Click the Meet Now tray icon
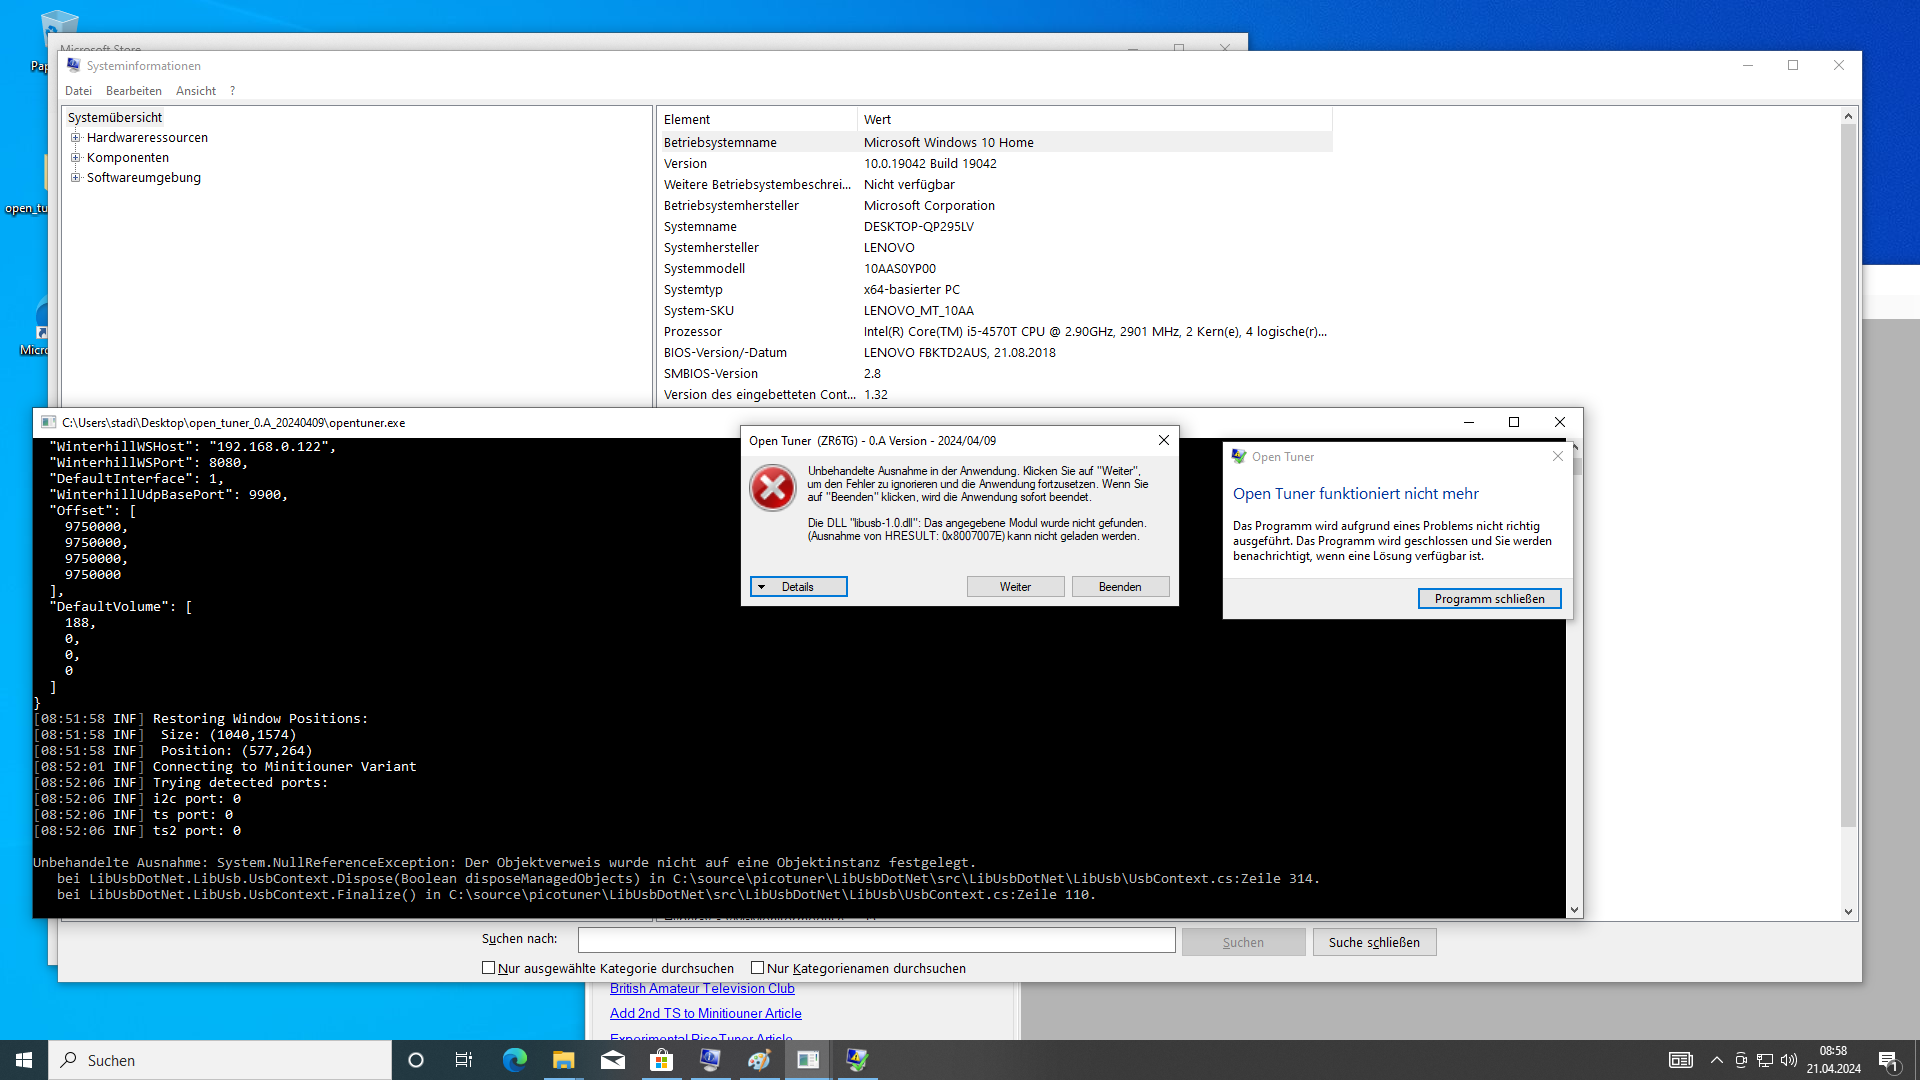This screenshot has height=1080, width=1920. tap(1741, 1060)
